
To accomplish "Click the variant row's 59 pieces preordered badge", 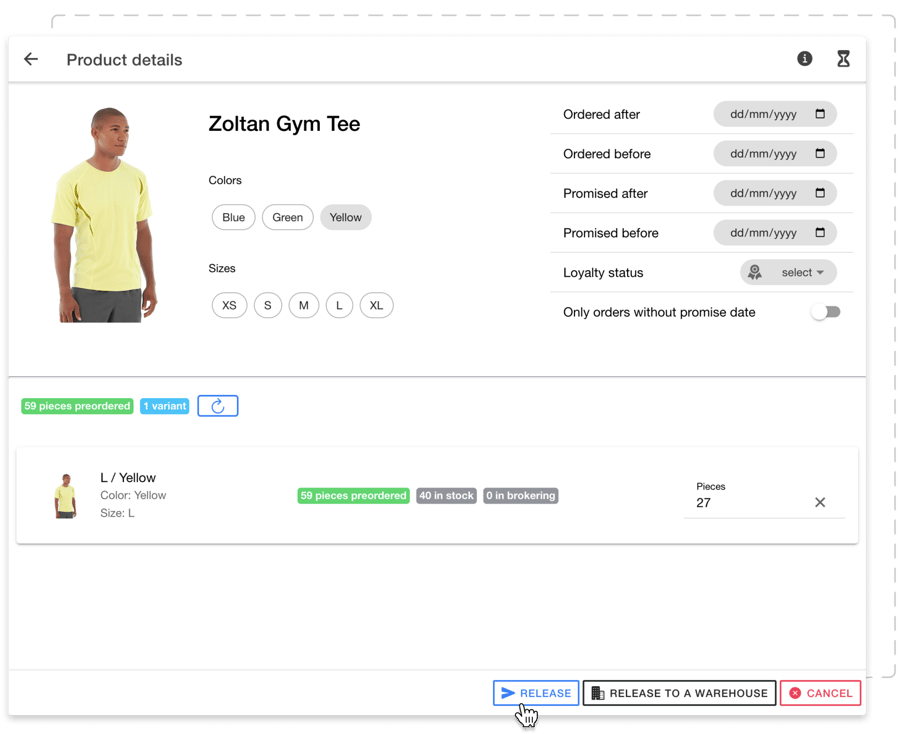I will point(353,495).
